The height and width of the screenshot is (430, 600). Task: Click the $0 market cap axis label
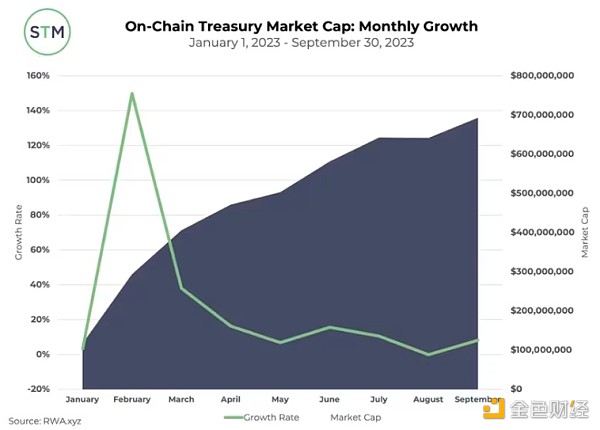point(516,389)
